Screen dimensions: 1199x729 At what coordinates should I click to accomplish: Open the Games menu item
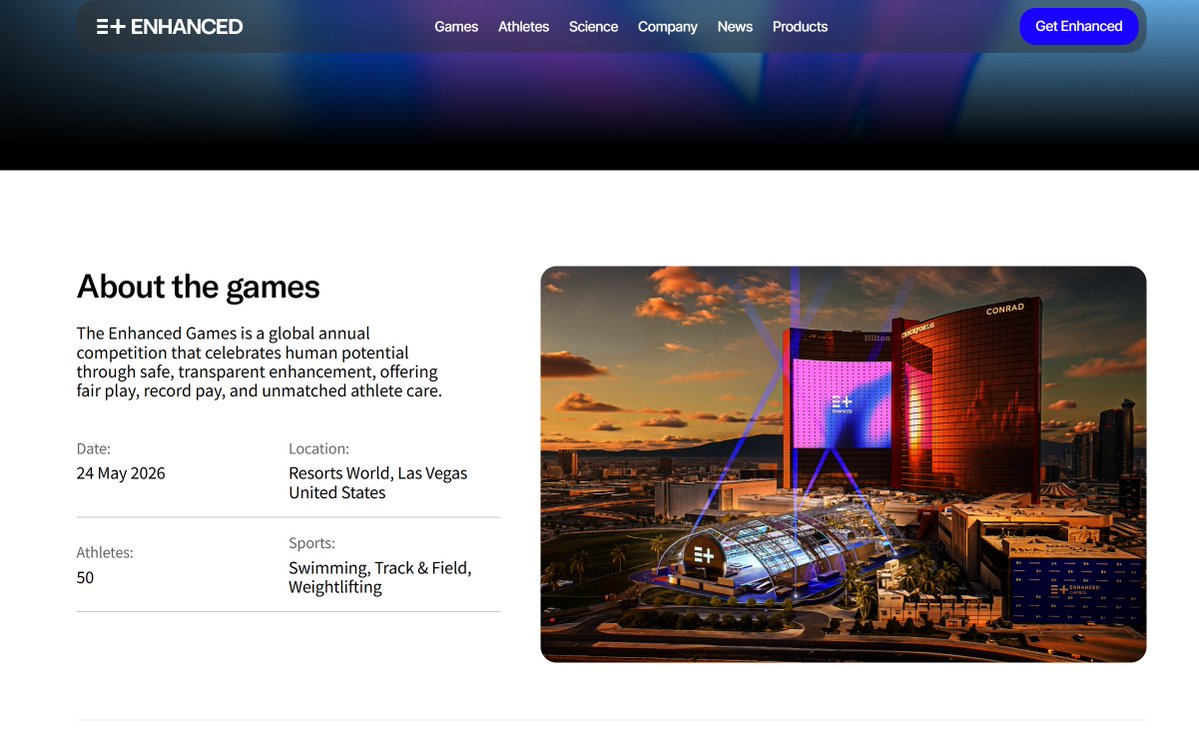(x=456, y=27)
